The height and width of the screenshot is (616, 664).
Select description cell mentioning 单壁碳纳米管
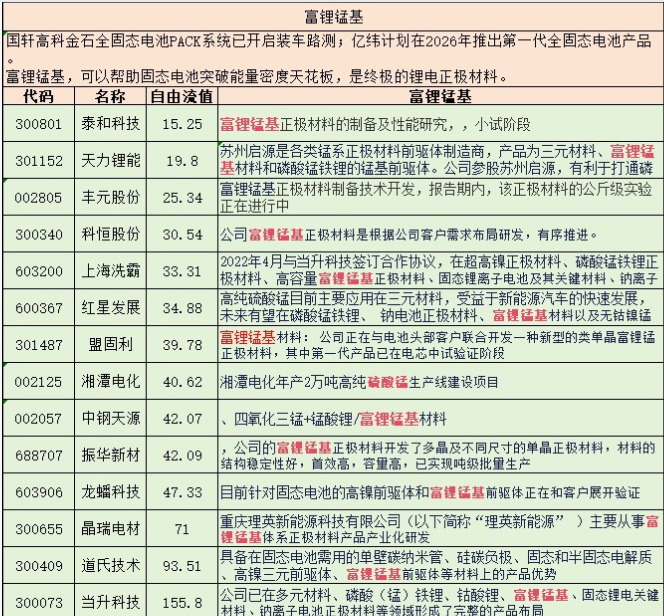(x=441, y=566)
